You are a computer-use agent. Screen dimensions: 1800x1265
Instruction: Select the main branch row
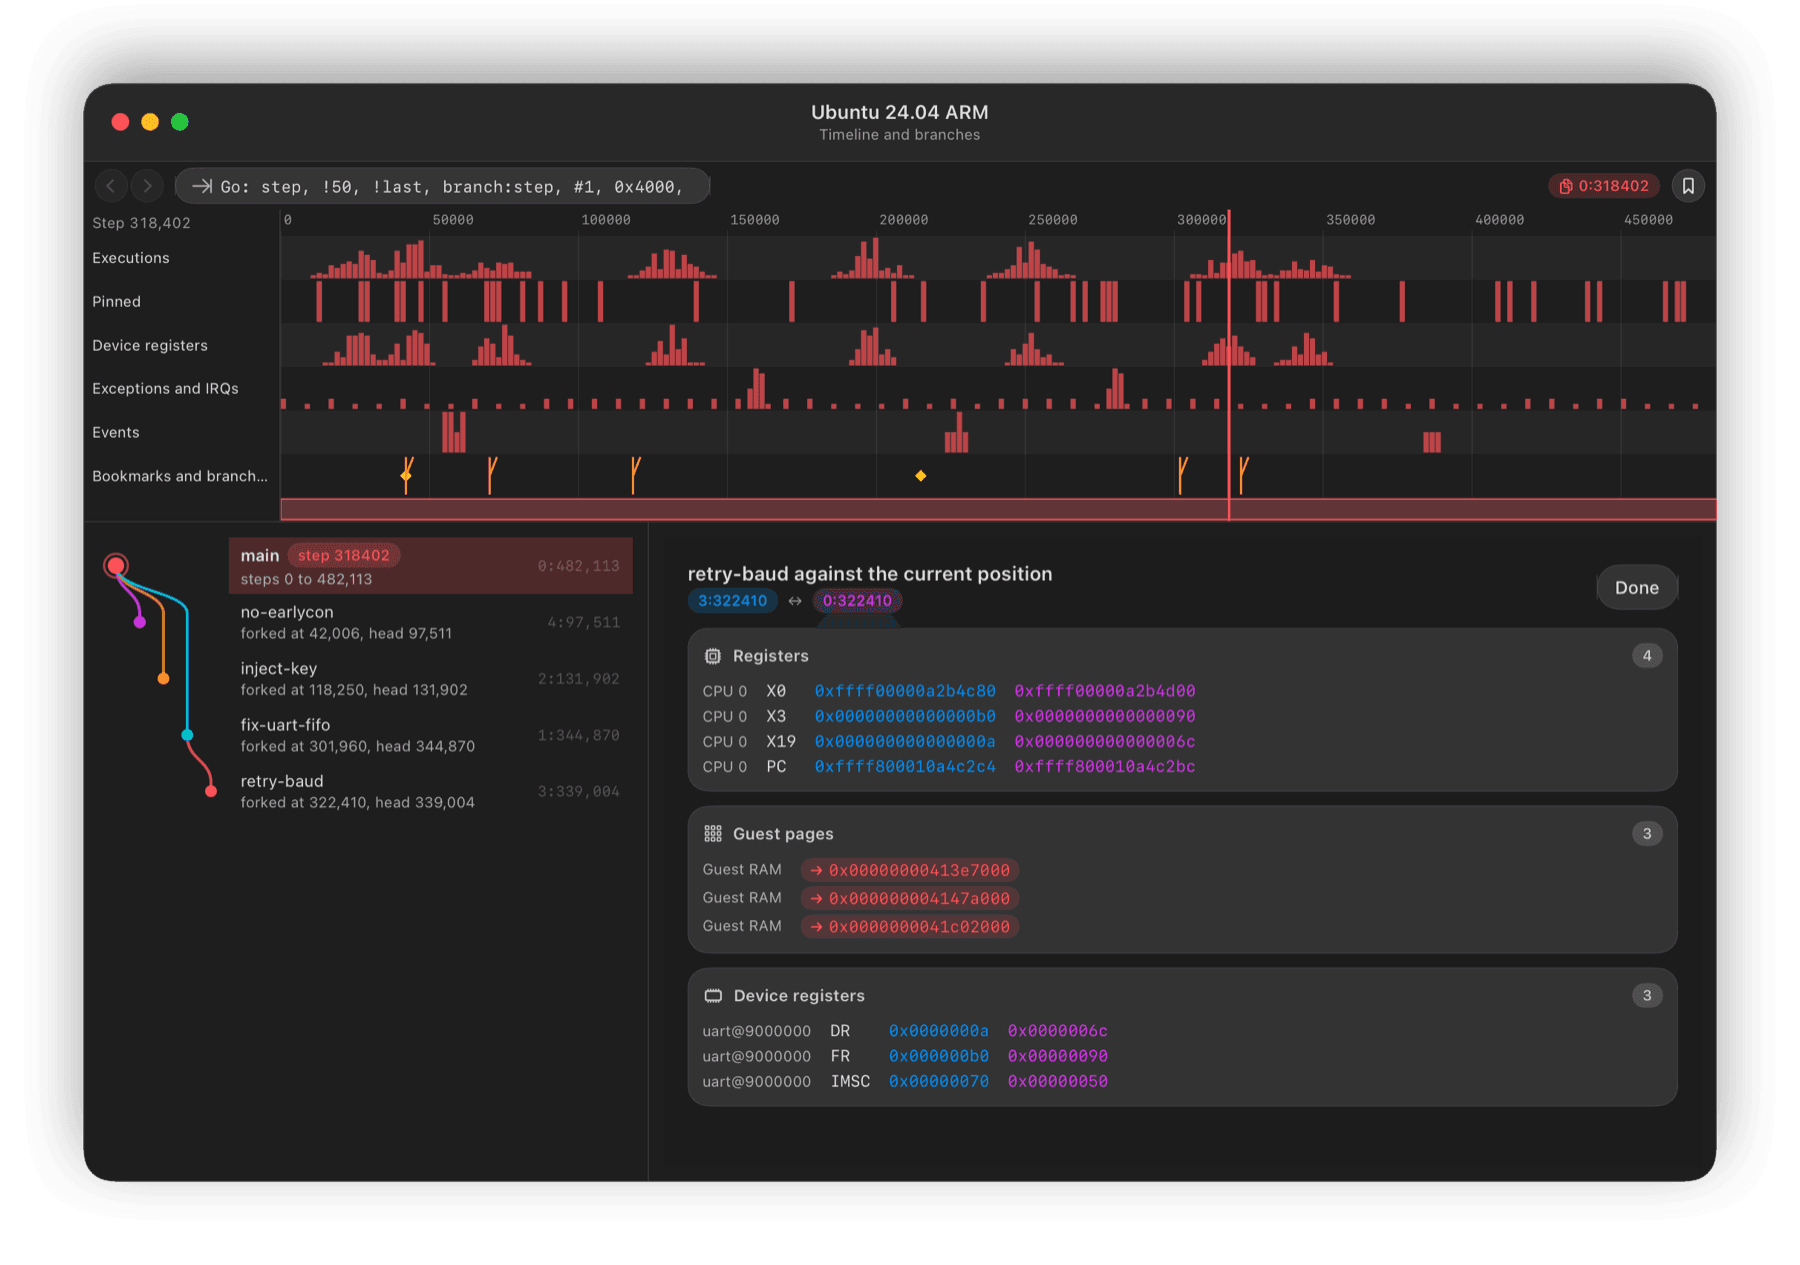(431, 566)
